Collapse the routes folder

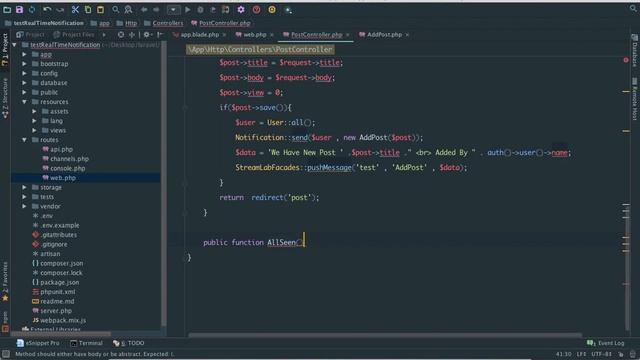[24, 140]
